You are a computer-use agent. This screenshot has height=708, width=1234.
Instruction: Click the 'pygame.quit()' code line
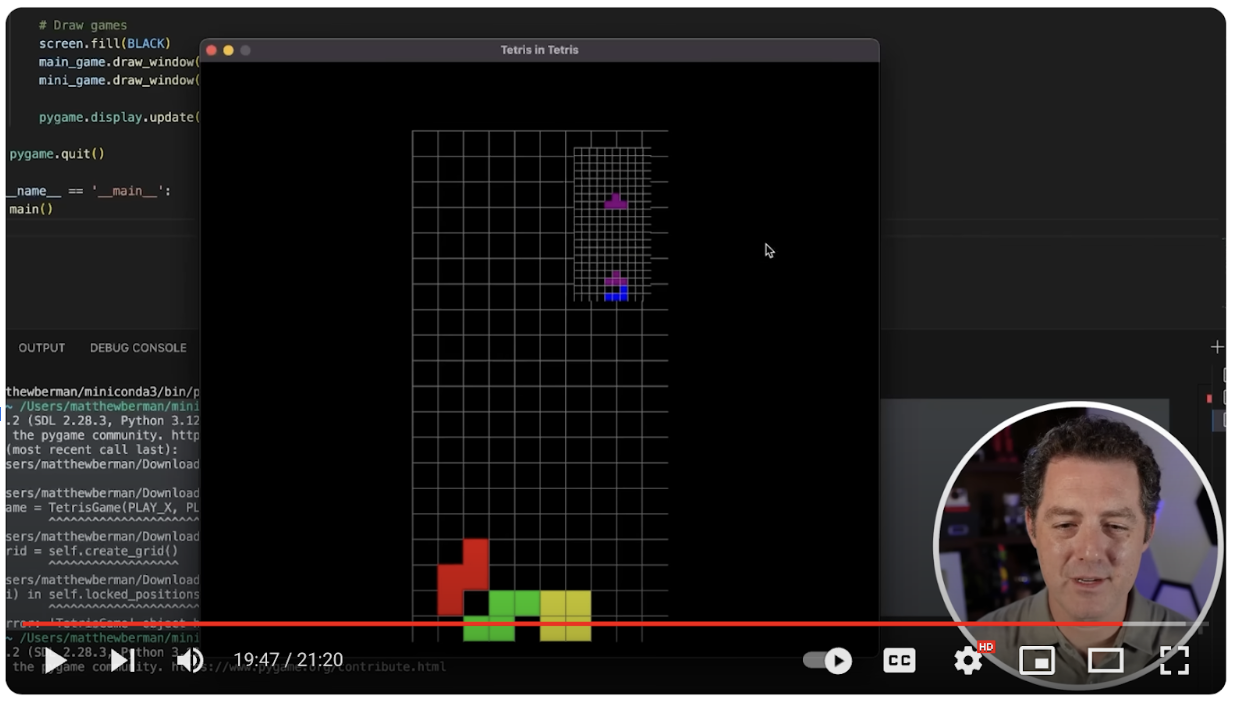[x=57, y=154]
